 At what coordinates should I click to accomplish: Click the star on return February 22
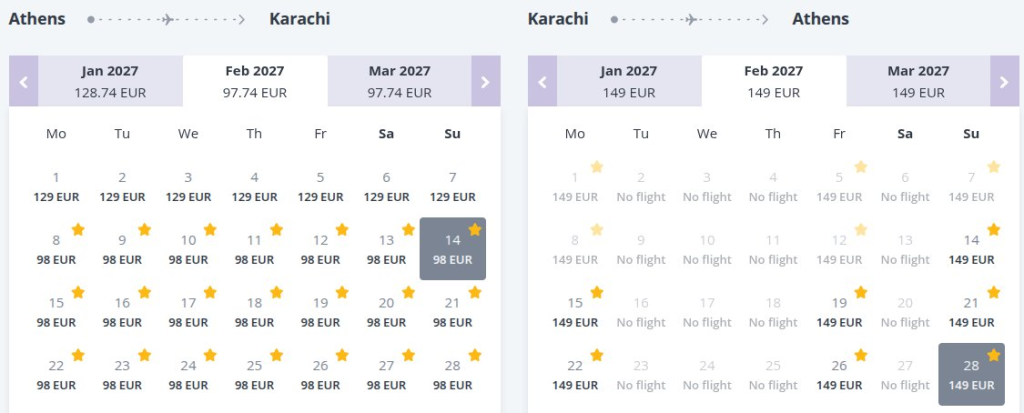597,355
